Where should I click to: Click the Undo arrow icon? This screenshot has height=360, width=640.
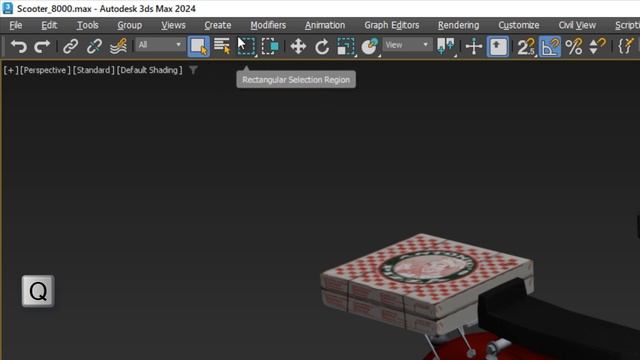(x=18, y=46)
